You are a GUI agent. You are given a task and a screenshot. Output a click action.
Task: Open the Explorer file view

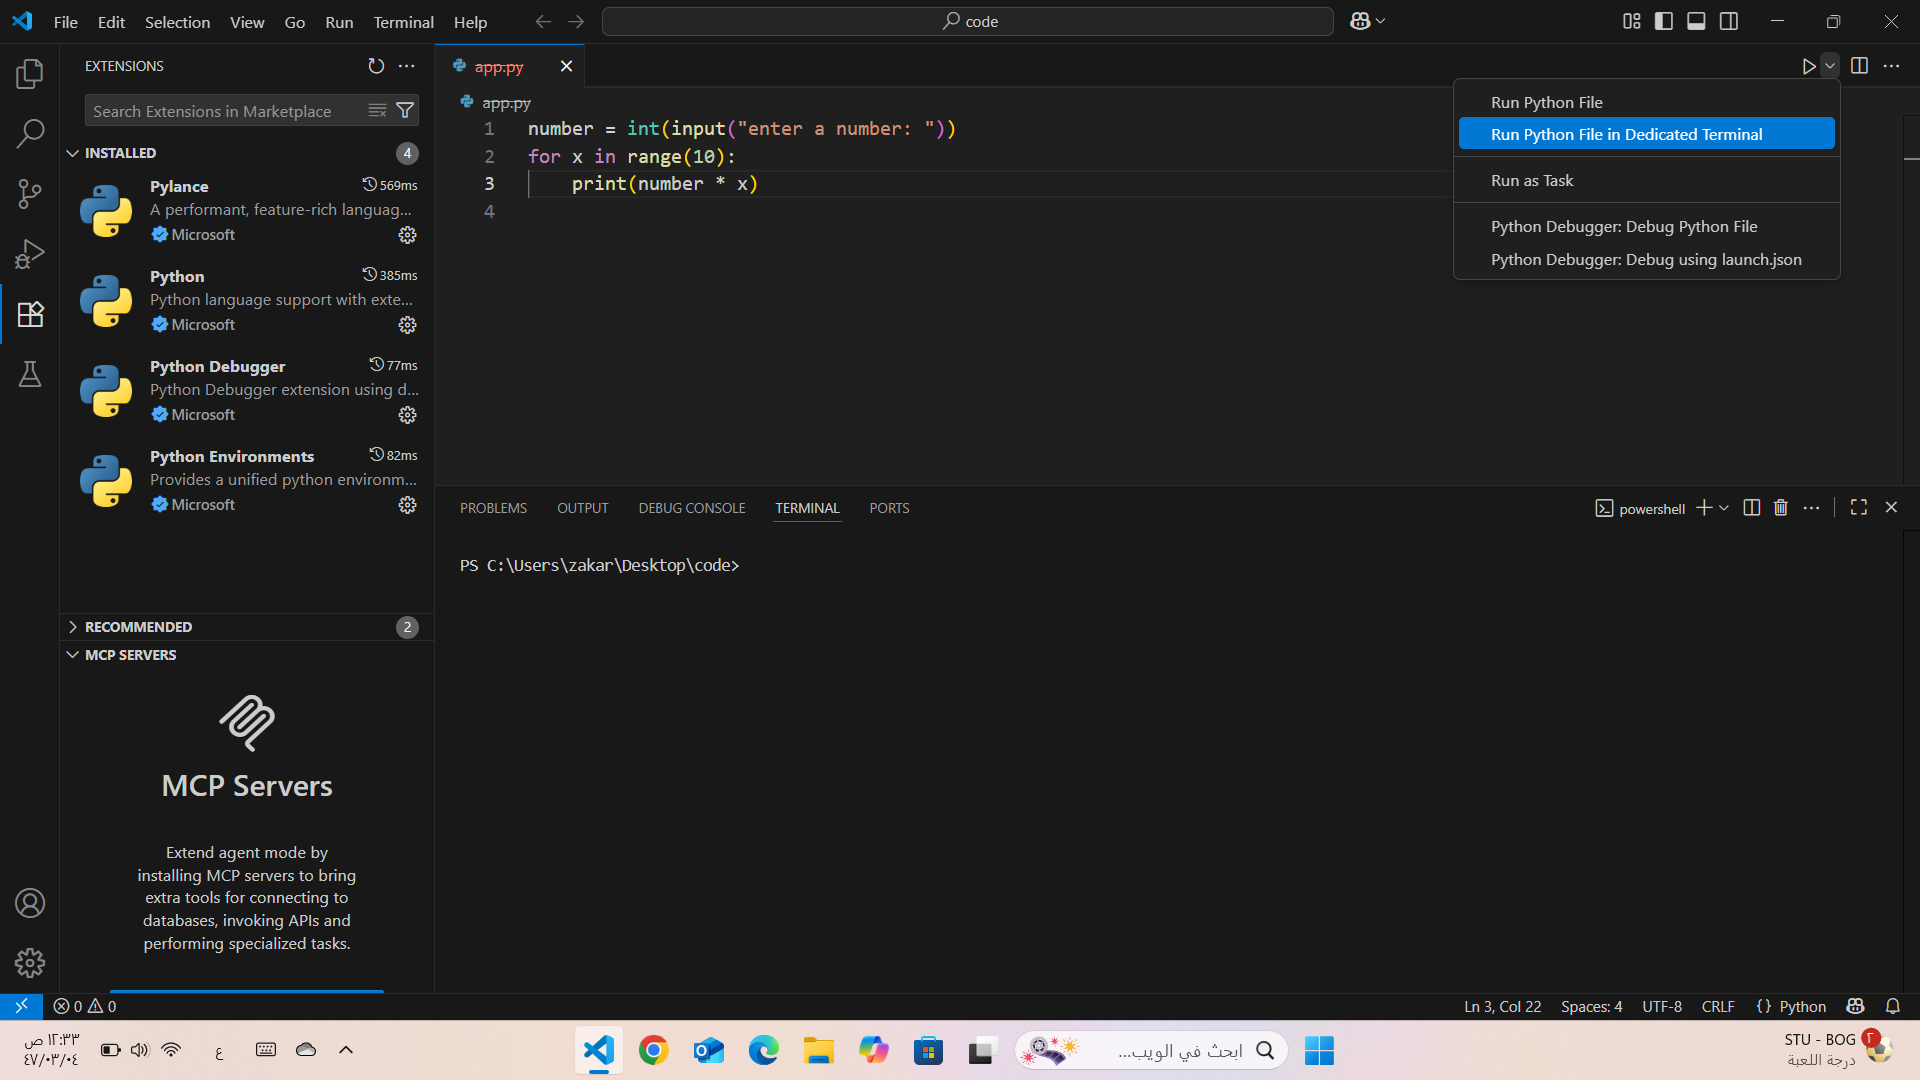[x=30, y=73]
